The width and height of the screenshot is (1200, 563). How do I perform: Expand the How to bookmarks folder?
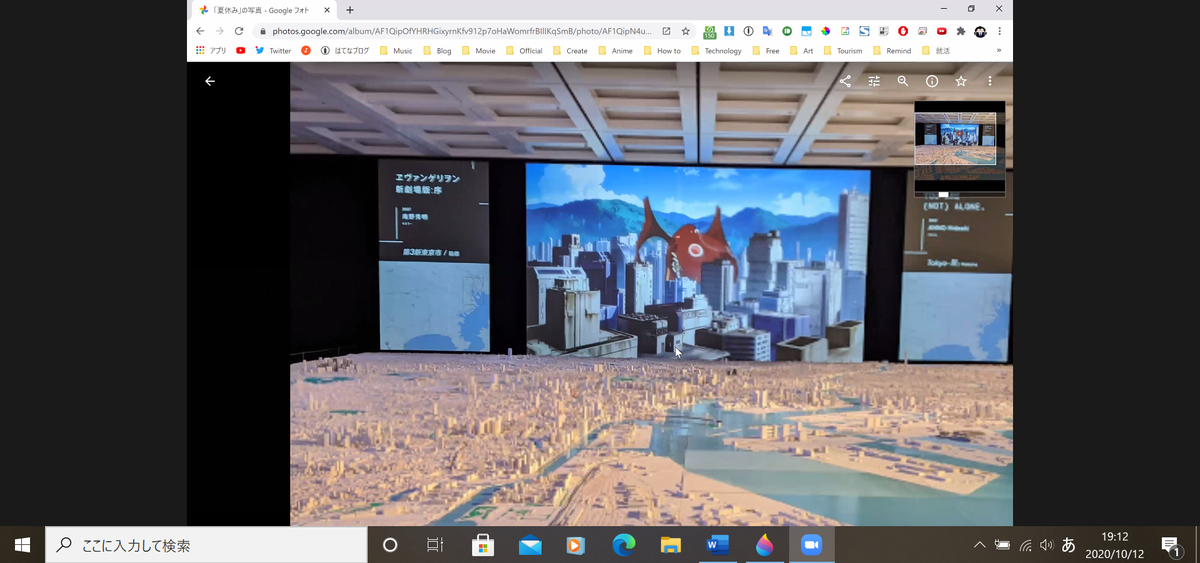tap(662, 50)
